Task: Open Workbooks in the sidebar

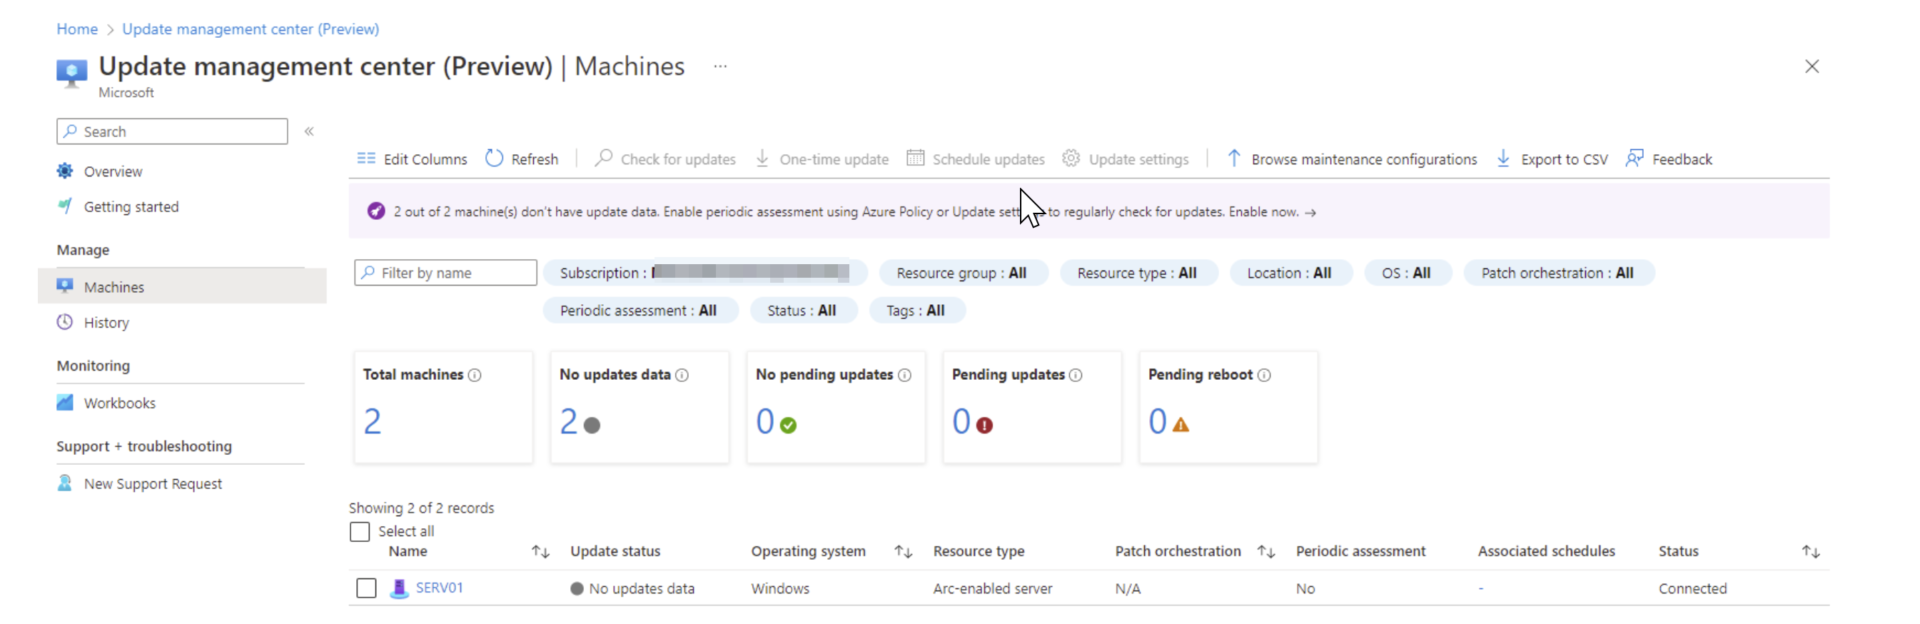Action: pos(120,403)
